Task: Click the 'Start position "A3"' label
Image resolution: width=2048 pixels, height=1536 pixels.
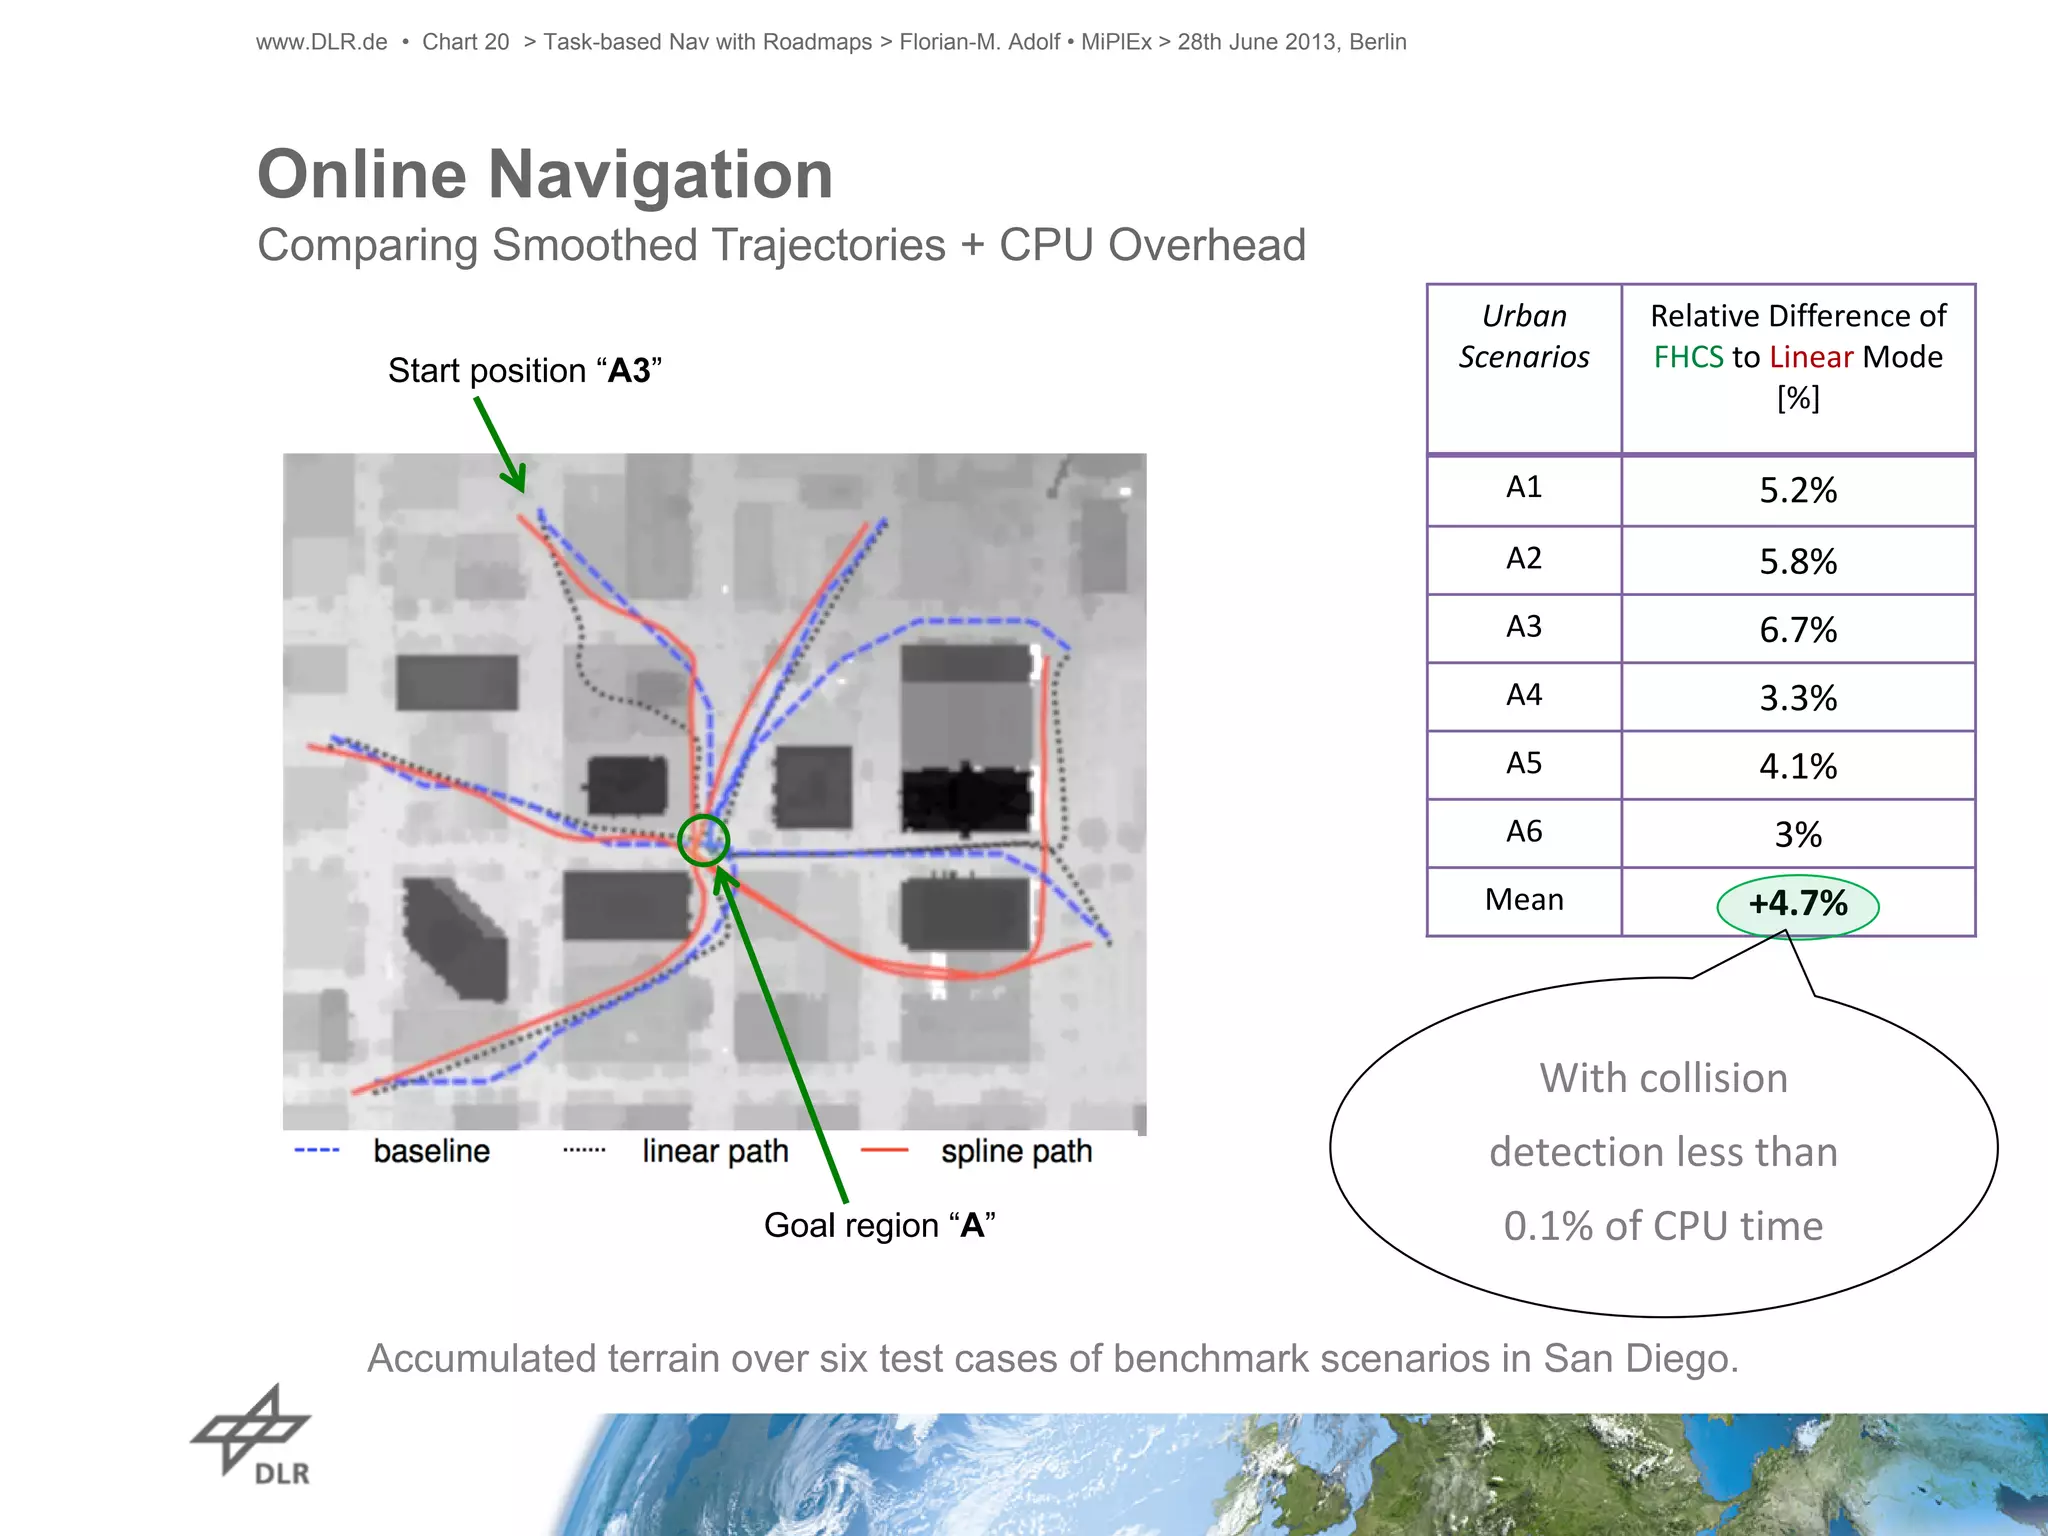Action: click(x=525, y=370)
